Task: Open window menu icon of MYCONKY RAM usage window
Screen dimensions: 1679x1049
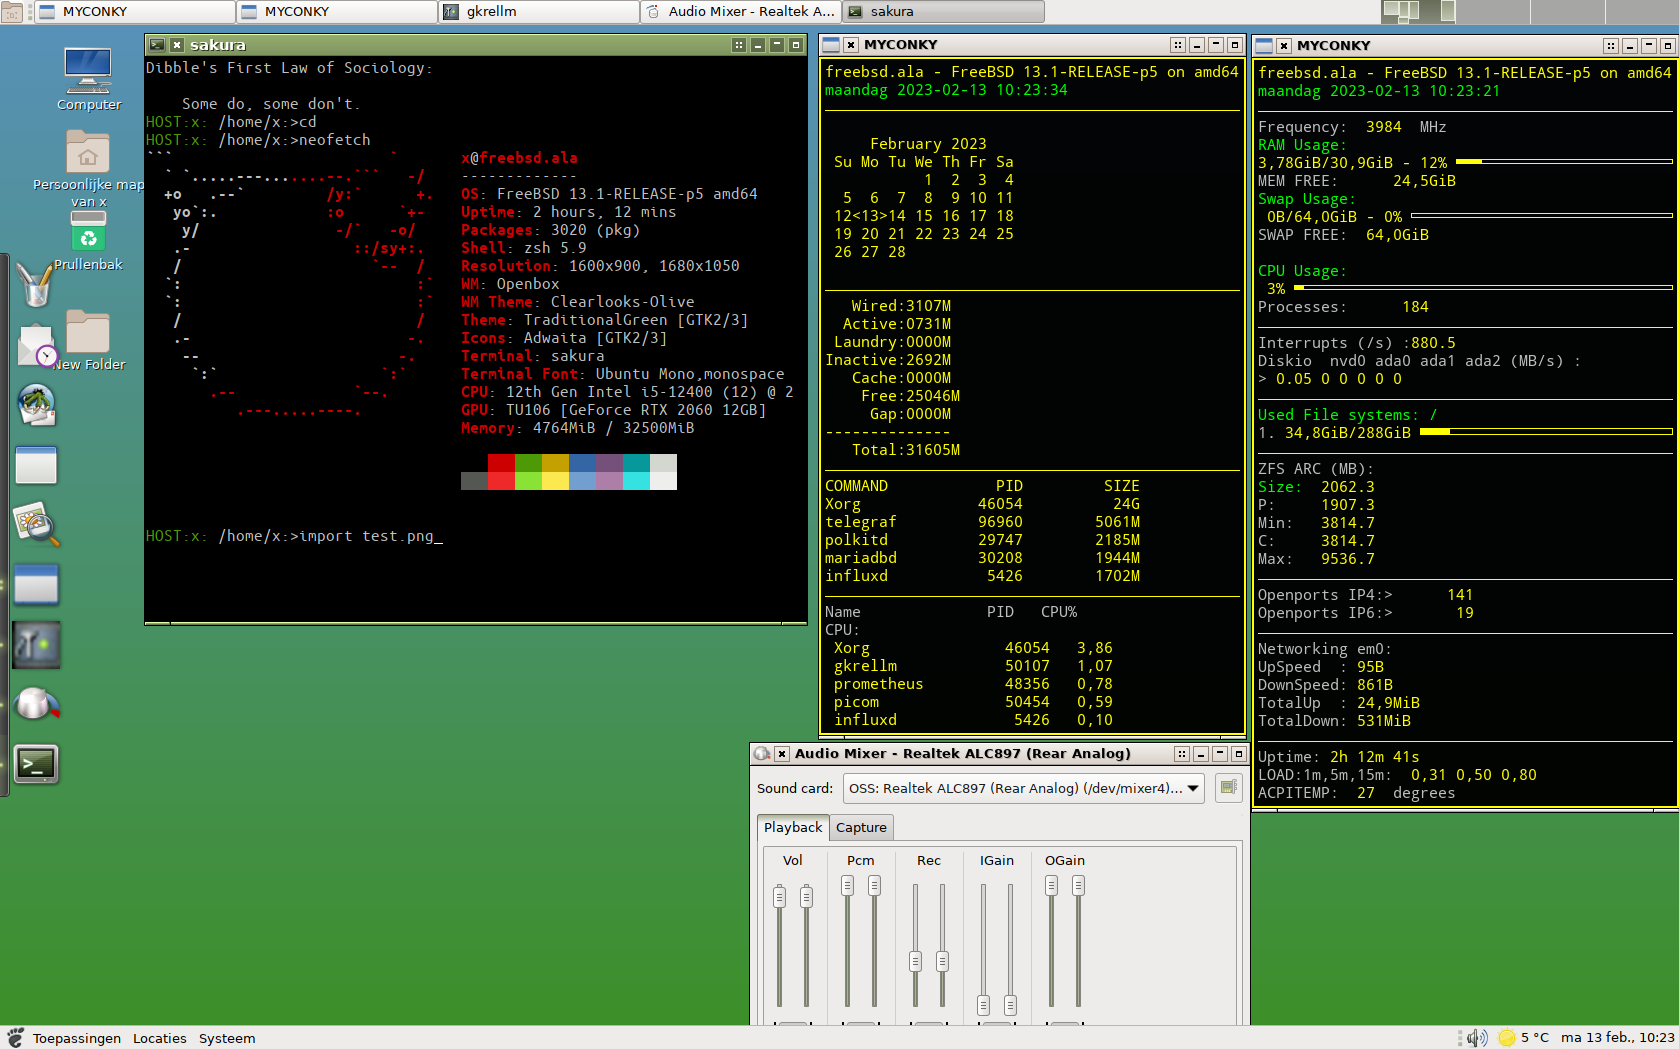Action: (x=1264, y=46)
